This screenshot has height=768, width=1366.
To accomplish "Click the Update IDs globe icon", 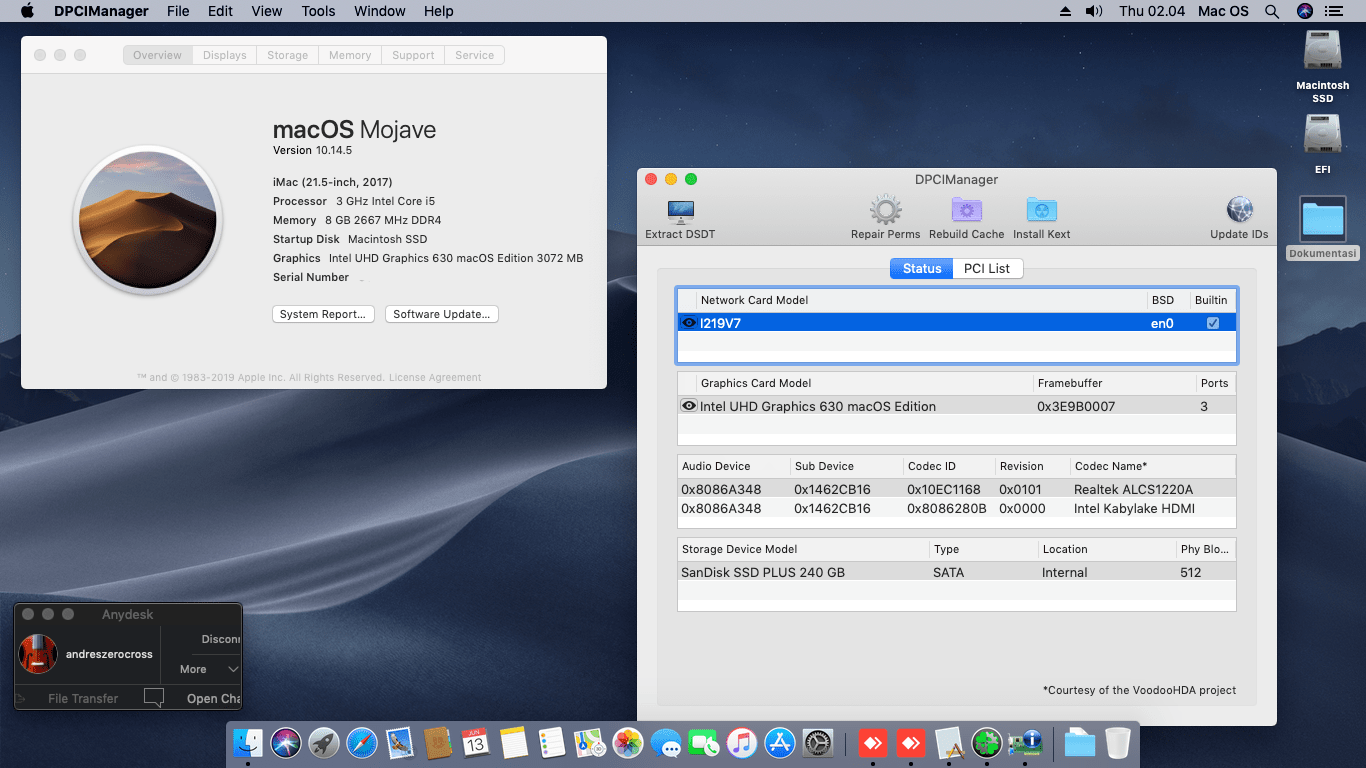I will [1239, 210].
